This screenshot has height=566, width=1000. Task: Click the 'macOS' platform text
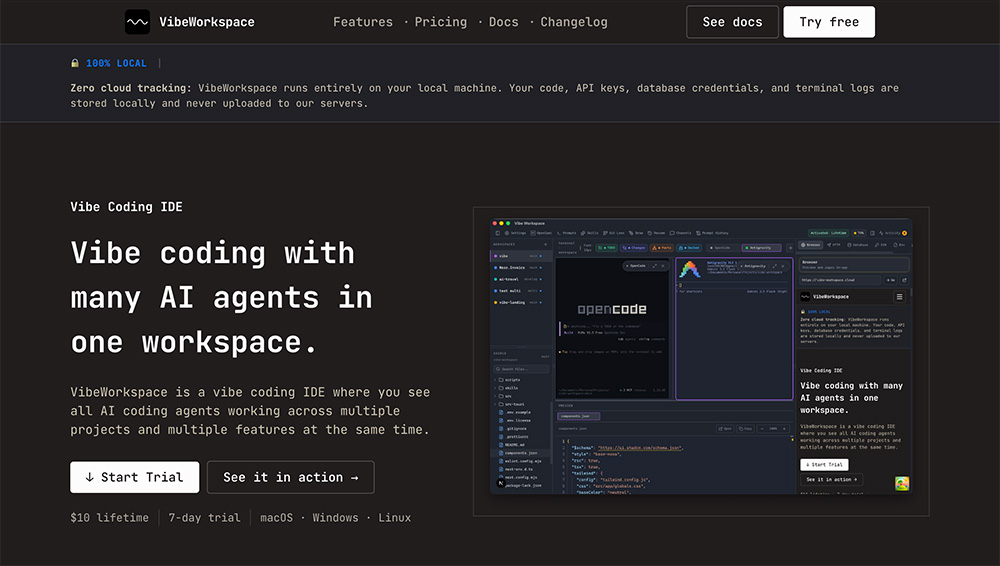tap(276, 518)
